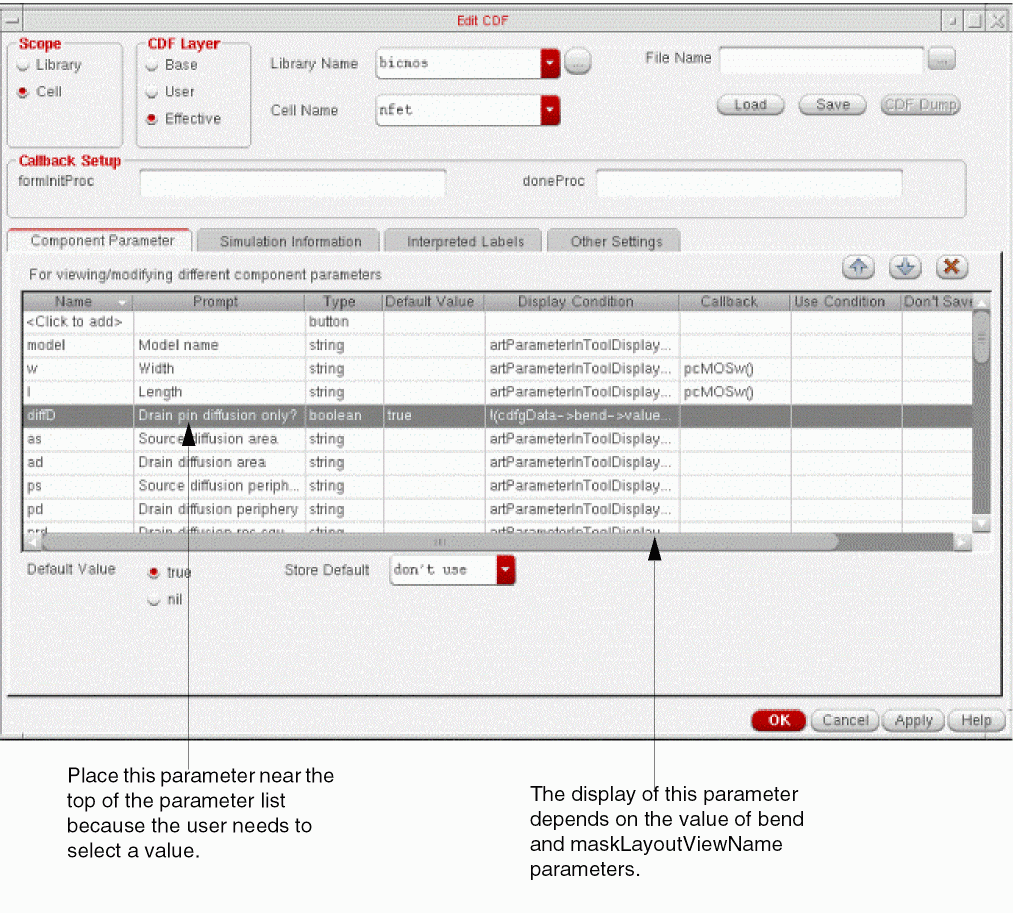Click the horizontal scrollbar of the parameter table

coord(440,541)
